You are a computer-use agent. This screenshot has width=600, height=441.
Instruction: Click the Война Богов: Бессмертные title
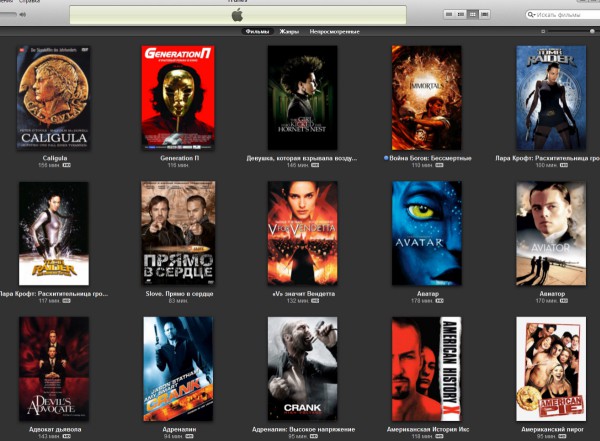click(x=430, y=158)
